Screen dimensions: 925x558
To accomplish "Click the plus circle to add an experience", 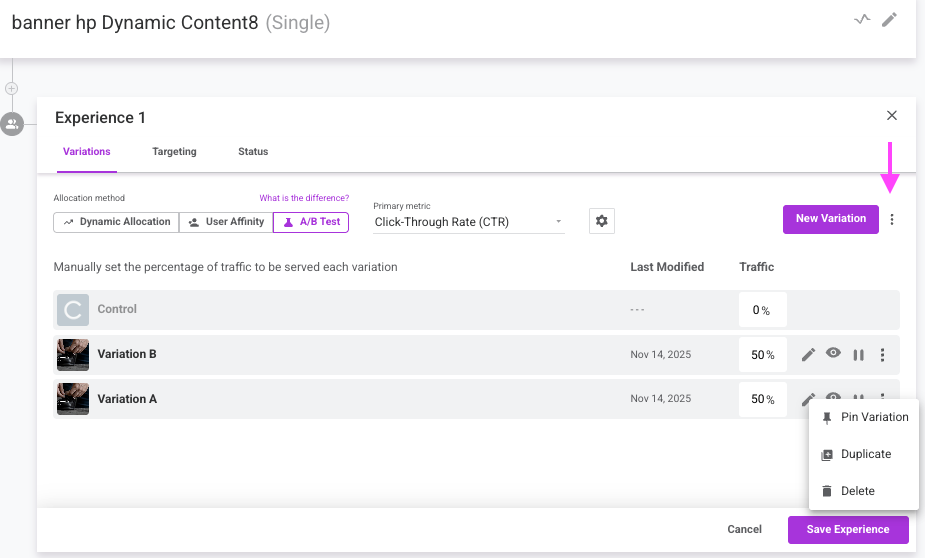I will point(11,88).
